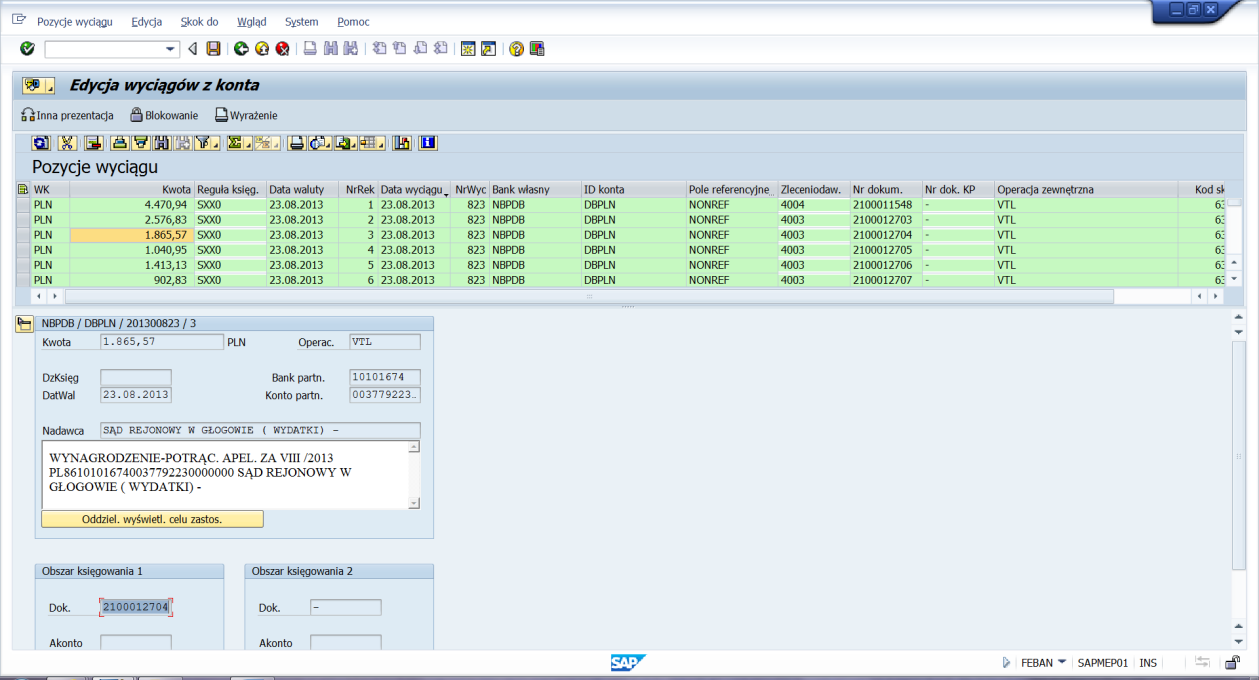This screenshot has width=1259, height=680.
Task: Click the Nr dokum. column header
Action: [885, 189]
